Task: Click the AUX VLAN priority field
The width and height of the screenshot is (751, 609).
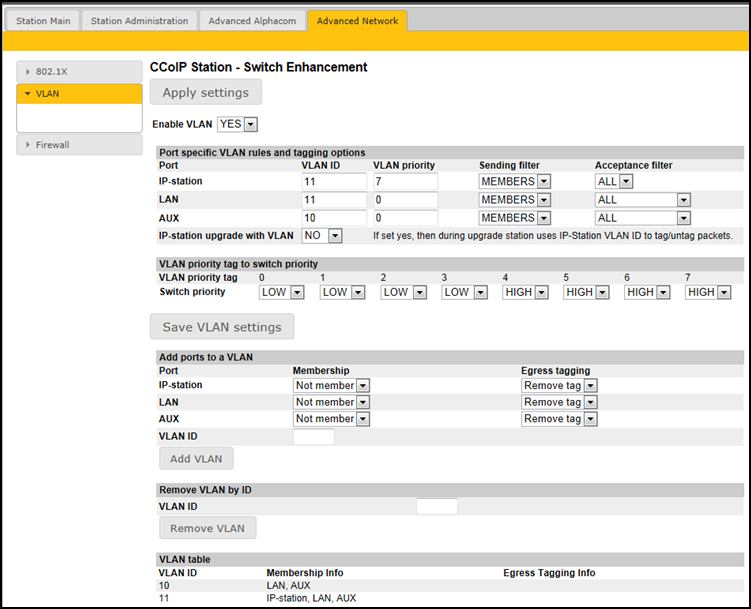Action: click(405, 218)
